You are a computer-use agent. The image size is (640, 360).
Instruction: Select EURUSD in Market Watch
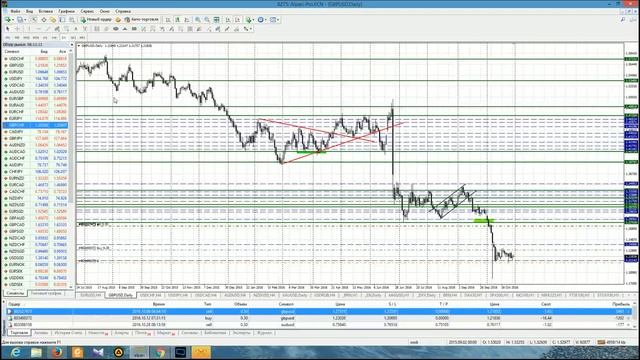35,72
